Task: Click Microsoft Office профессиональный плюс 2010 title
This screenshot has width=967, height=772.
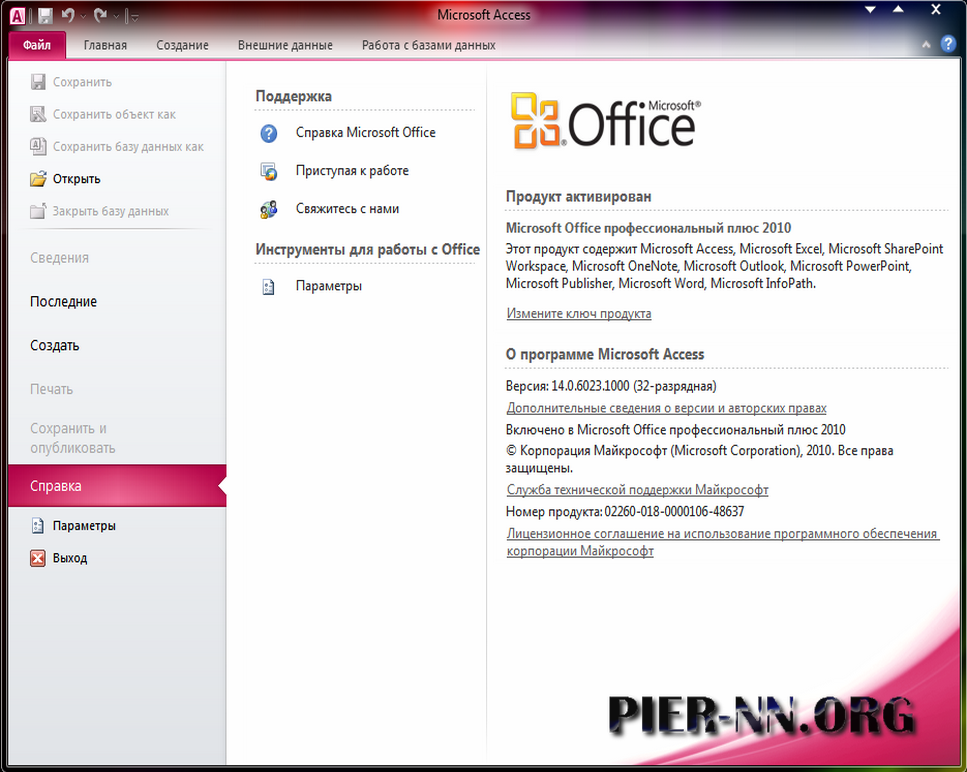Action: coord(648,228)
